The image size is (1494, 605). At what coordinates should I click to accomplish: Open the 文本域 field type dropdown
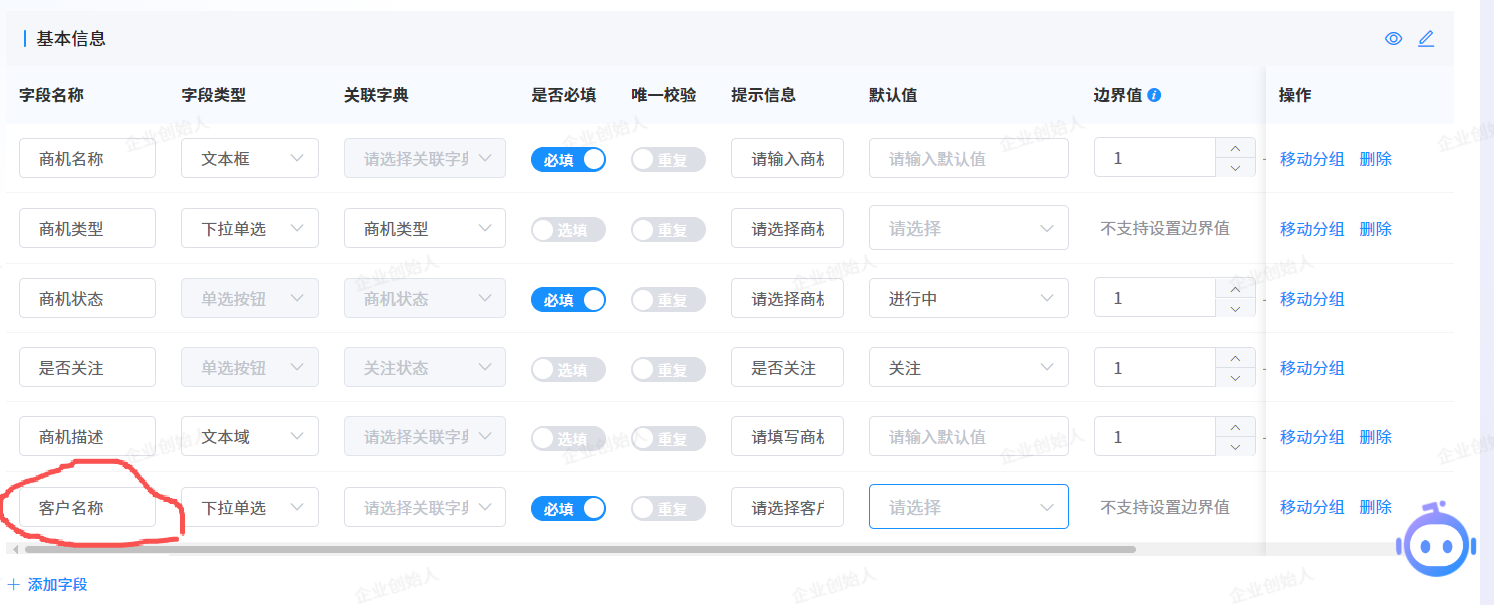(250, 437)
